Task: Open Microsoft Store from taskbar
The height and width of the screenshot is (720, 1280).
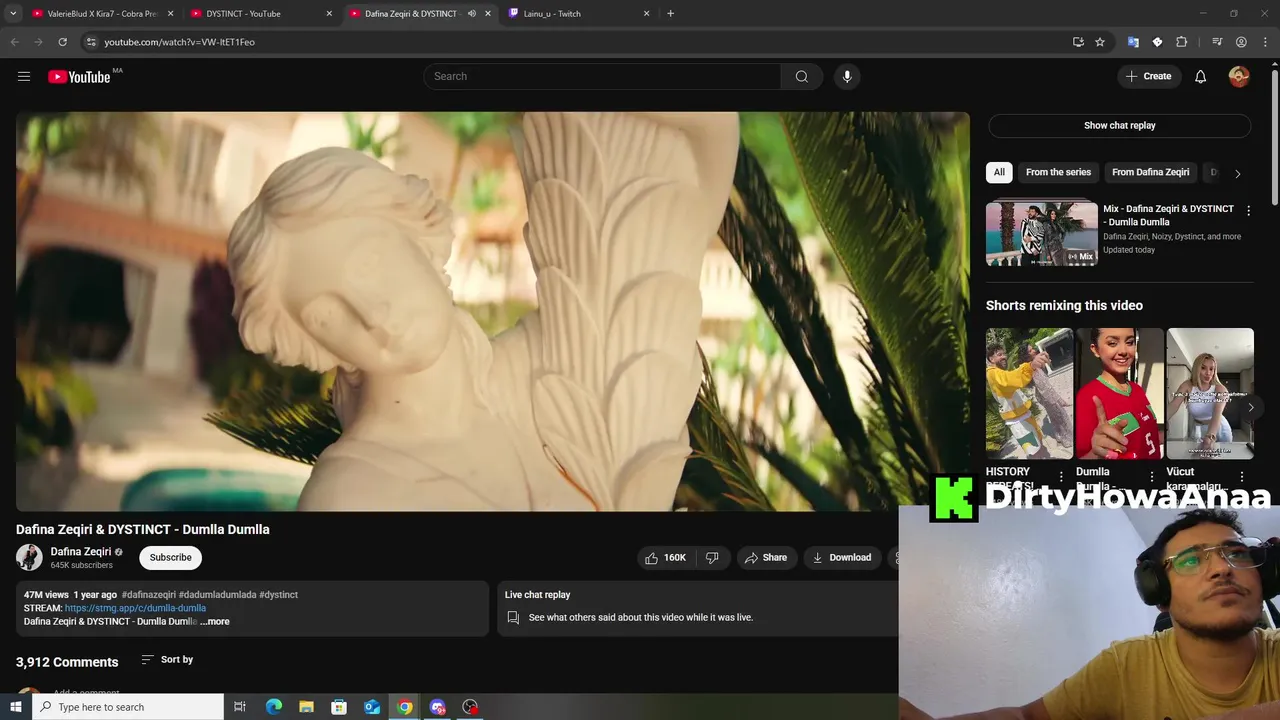Action: pos(339,707)
